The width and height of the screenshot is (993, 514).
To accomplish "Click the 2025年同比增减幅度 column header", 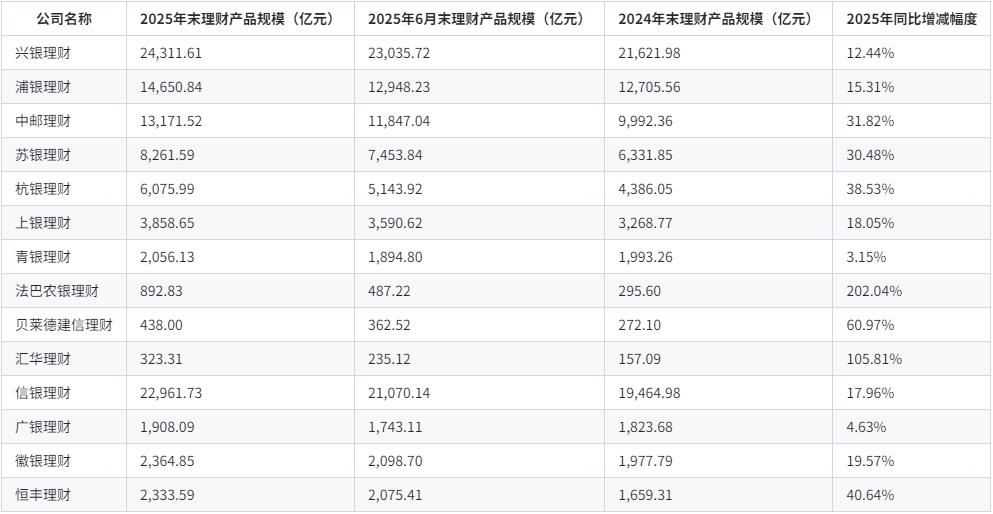I will (910, 19).
